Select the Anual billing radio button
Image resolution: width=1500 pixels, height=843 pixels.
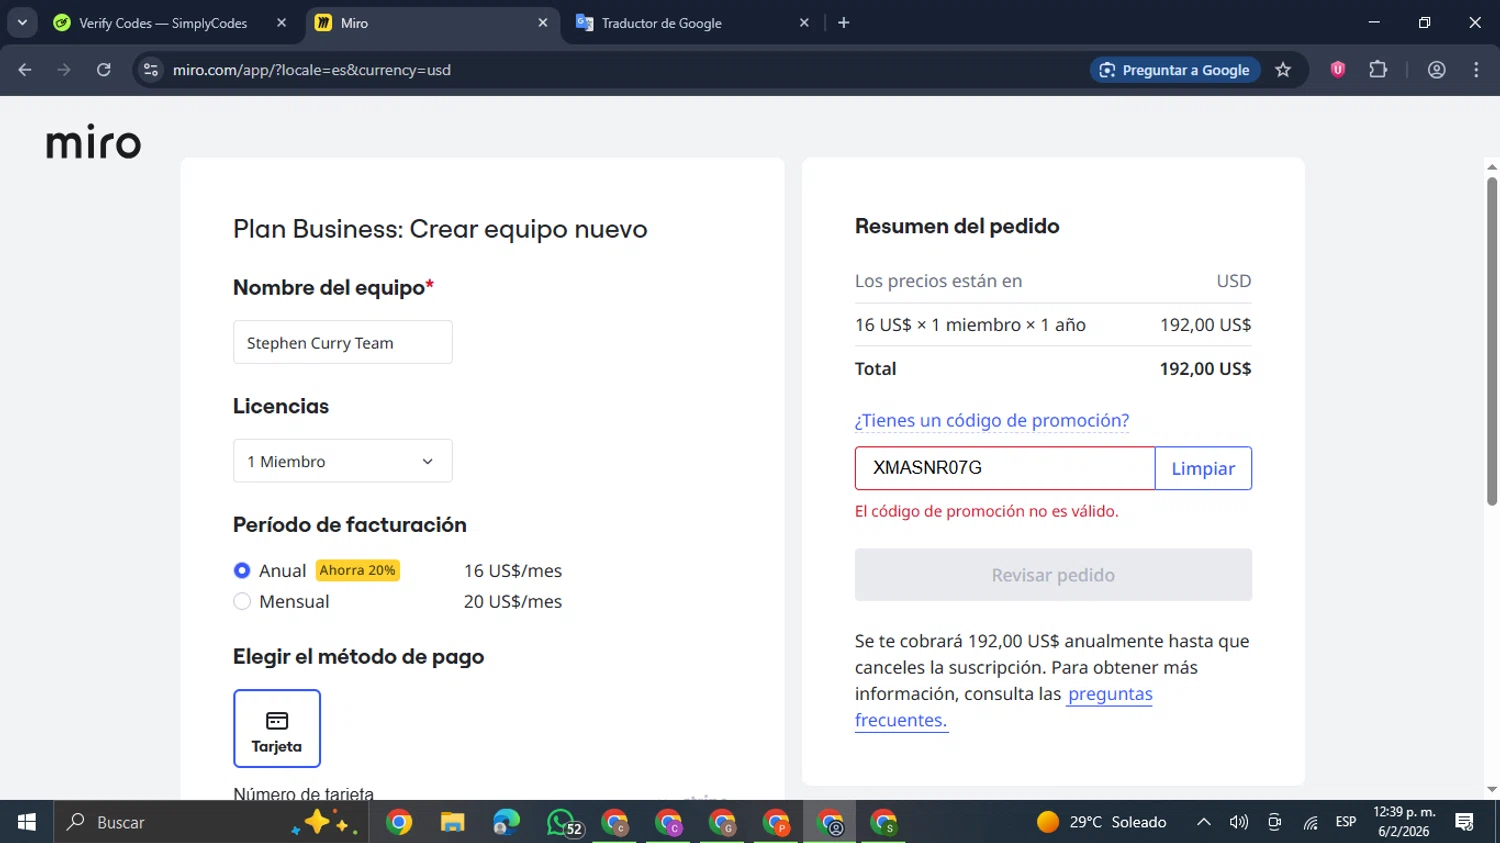point(242,570)
